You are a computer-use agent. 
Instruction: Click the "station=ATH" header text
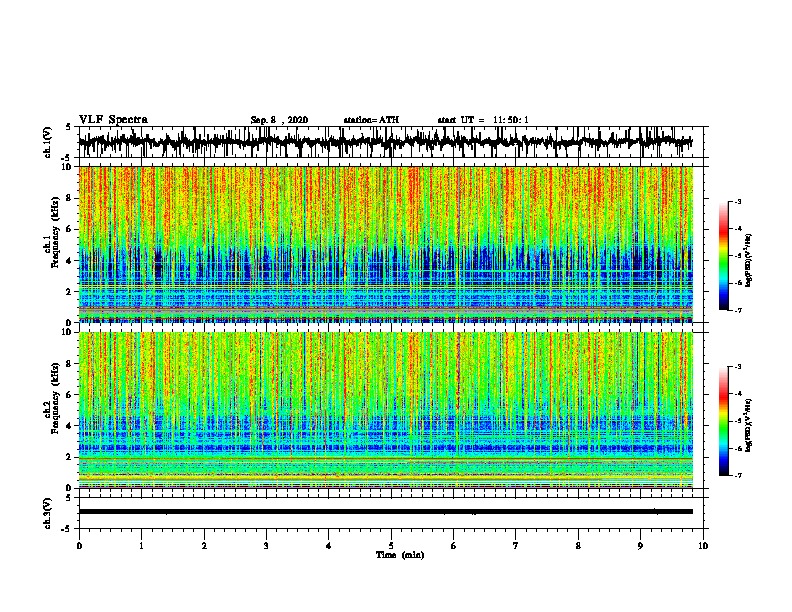click(371, 120)
